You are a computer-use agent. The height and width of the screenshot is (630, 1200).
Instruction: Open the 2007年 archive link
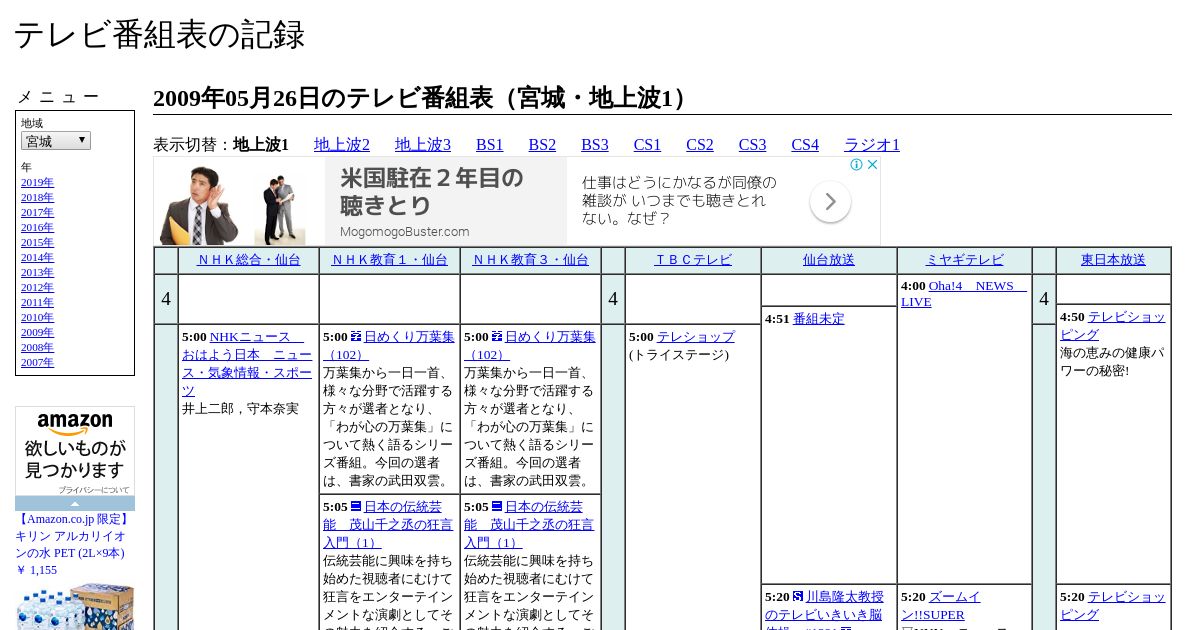point(37,362)
